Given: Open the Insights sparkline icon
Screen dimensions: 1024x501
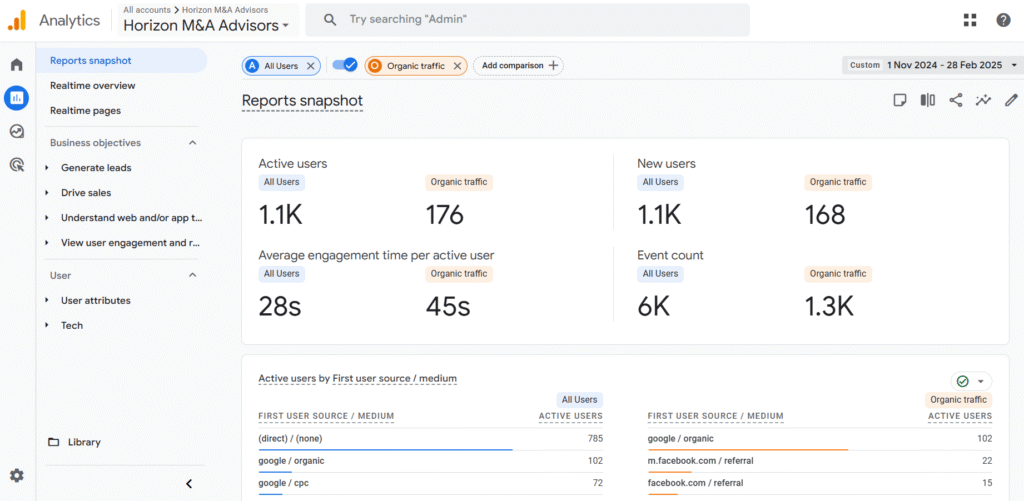Looking at the screenshot, I should click(984, 100).
